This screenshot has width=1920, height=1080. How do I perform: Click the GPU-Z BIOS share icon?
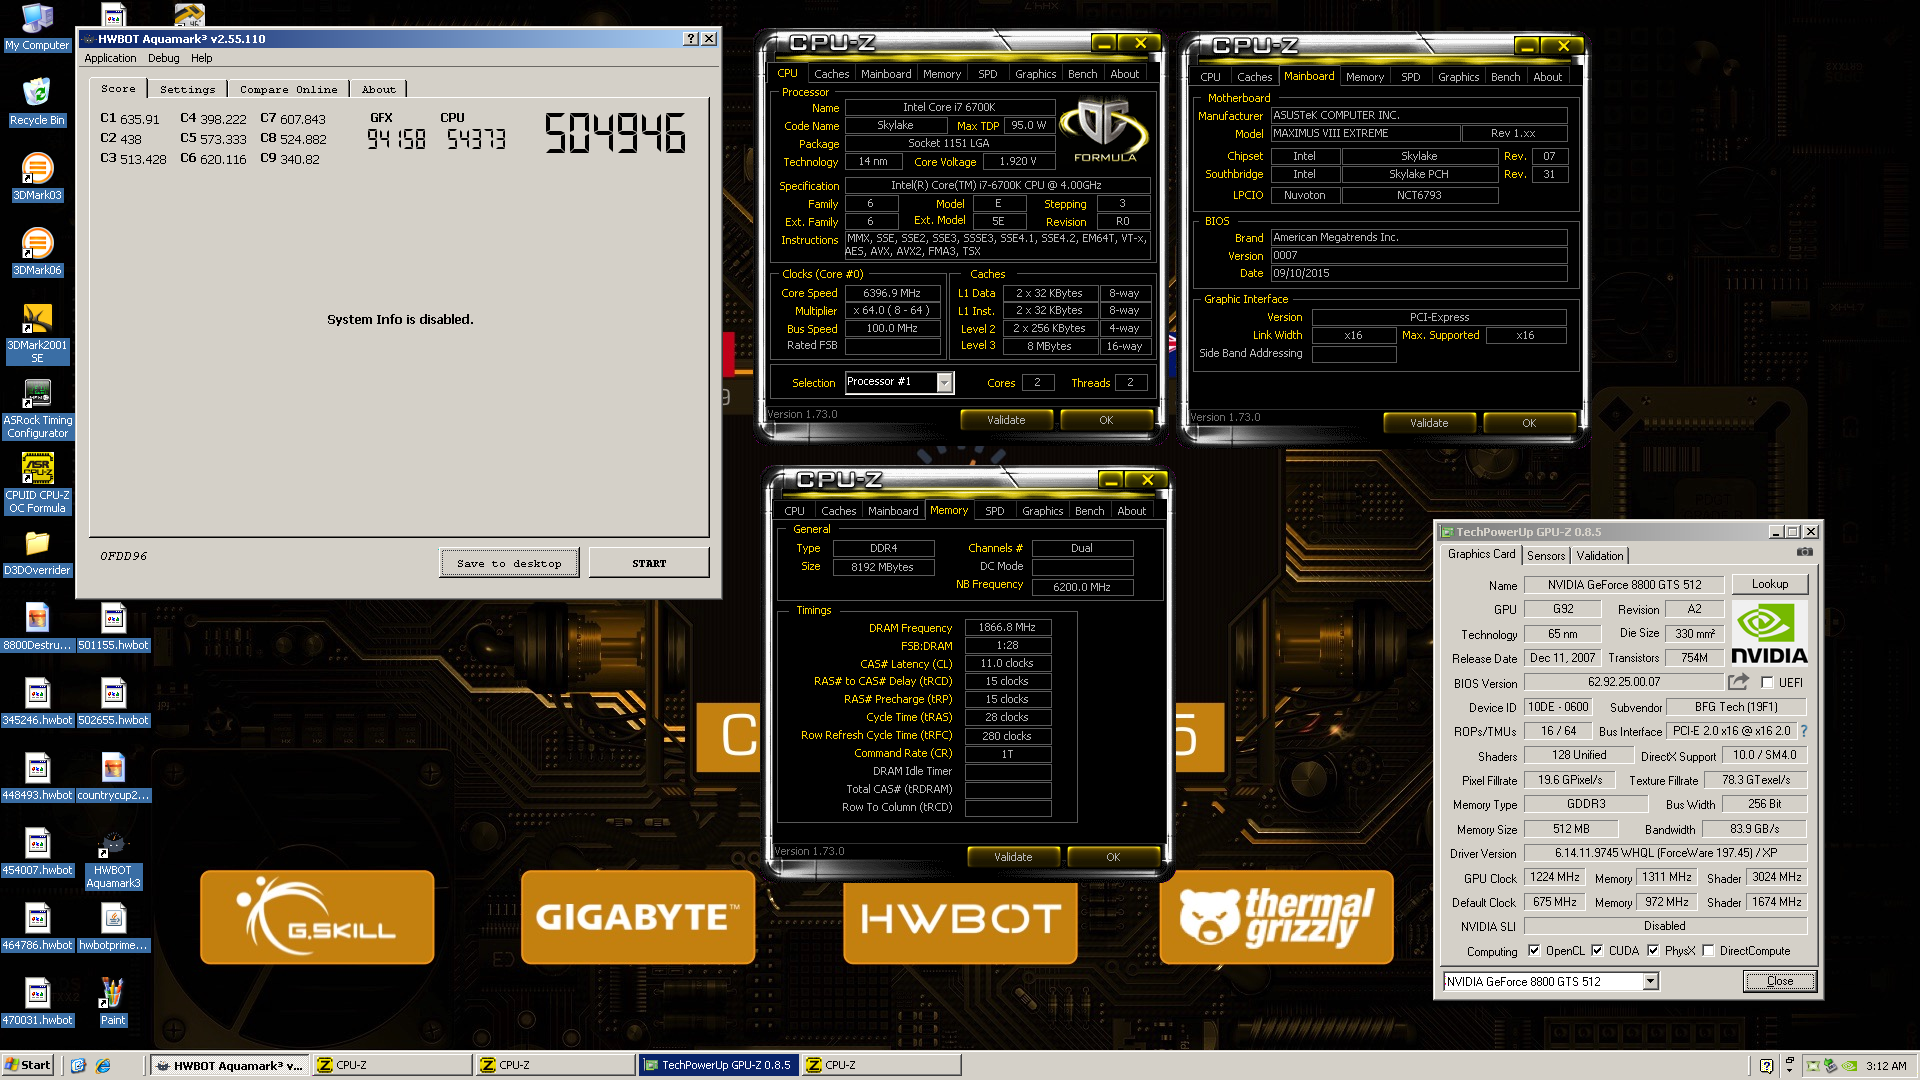click(x=1739, y=682)
